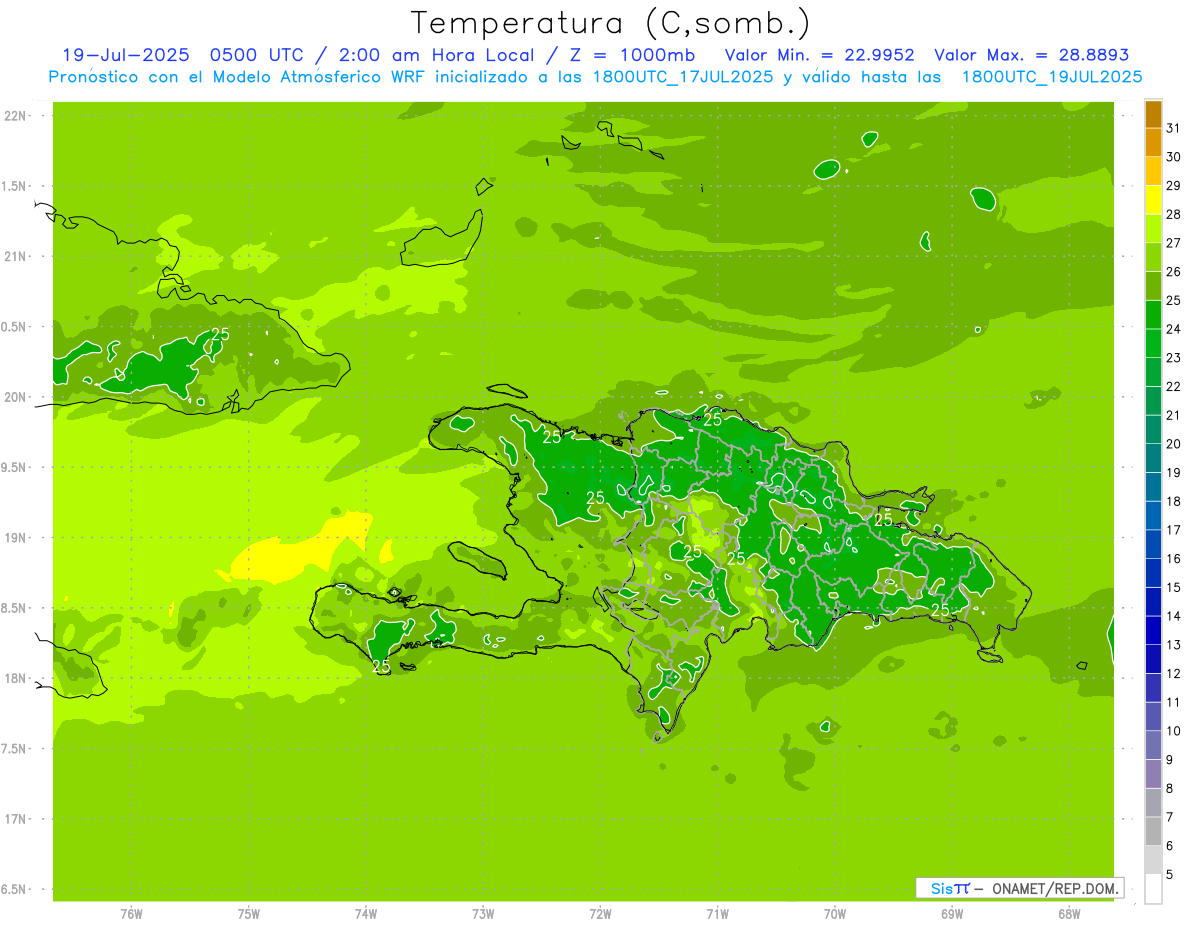Pick the yellow legend swatch between 28 and 29

coord(1153,200)
